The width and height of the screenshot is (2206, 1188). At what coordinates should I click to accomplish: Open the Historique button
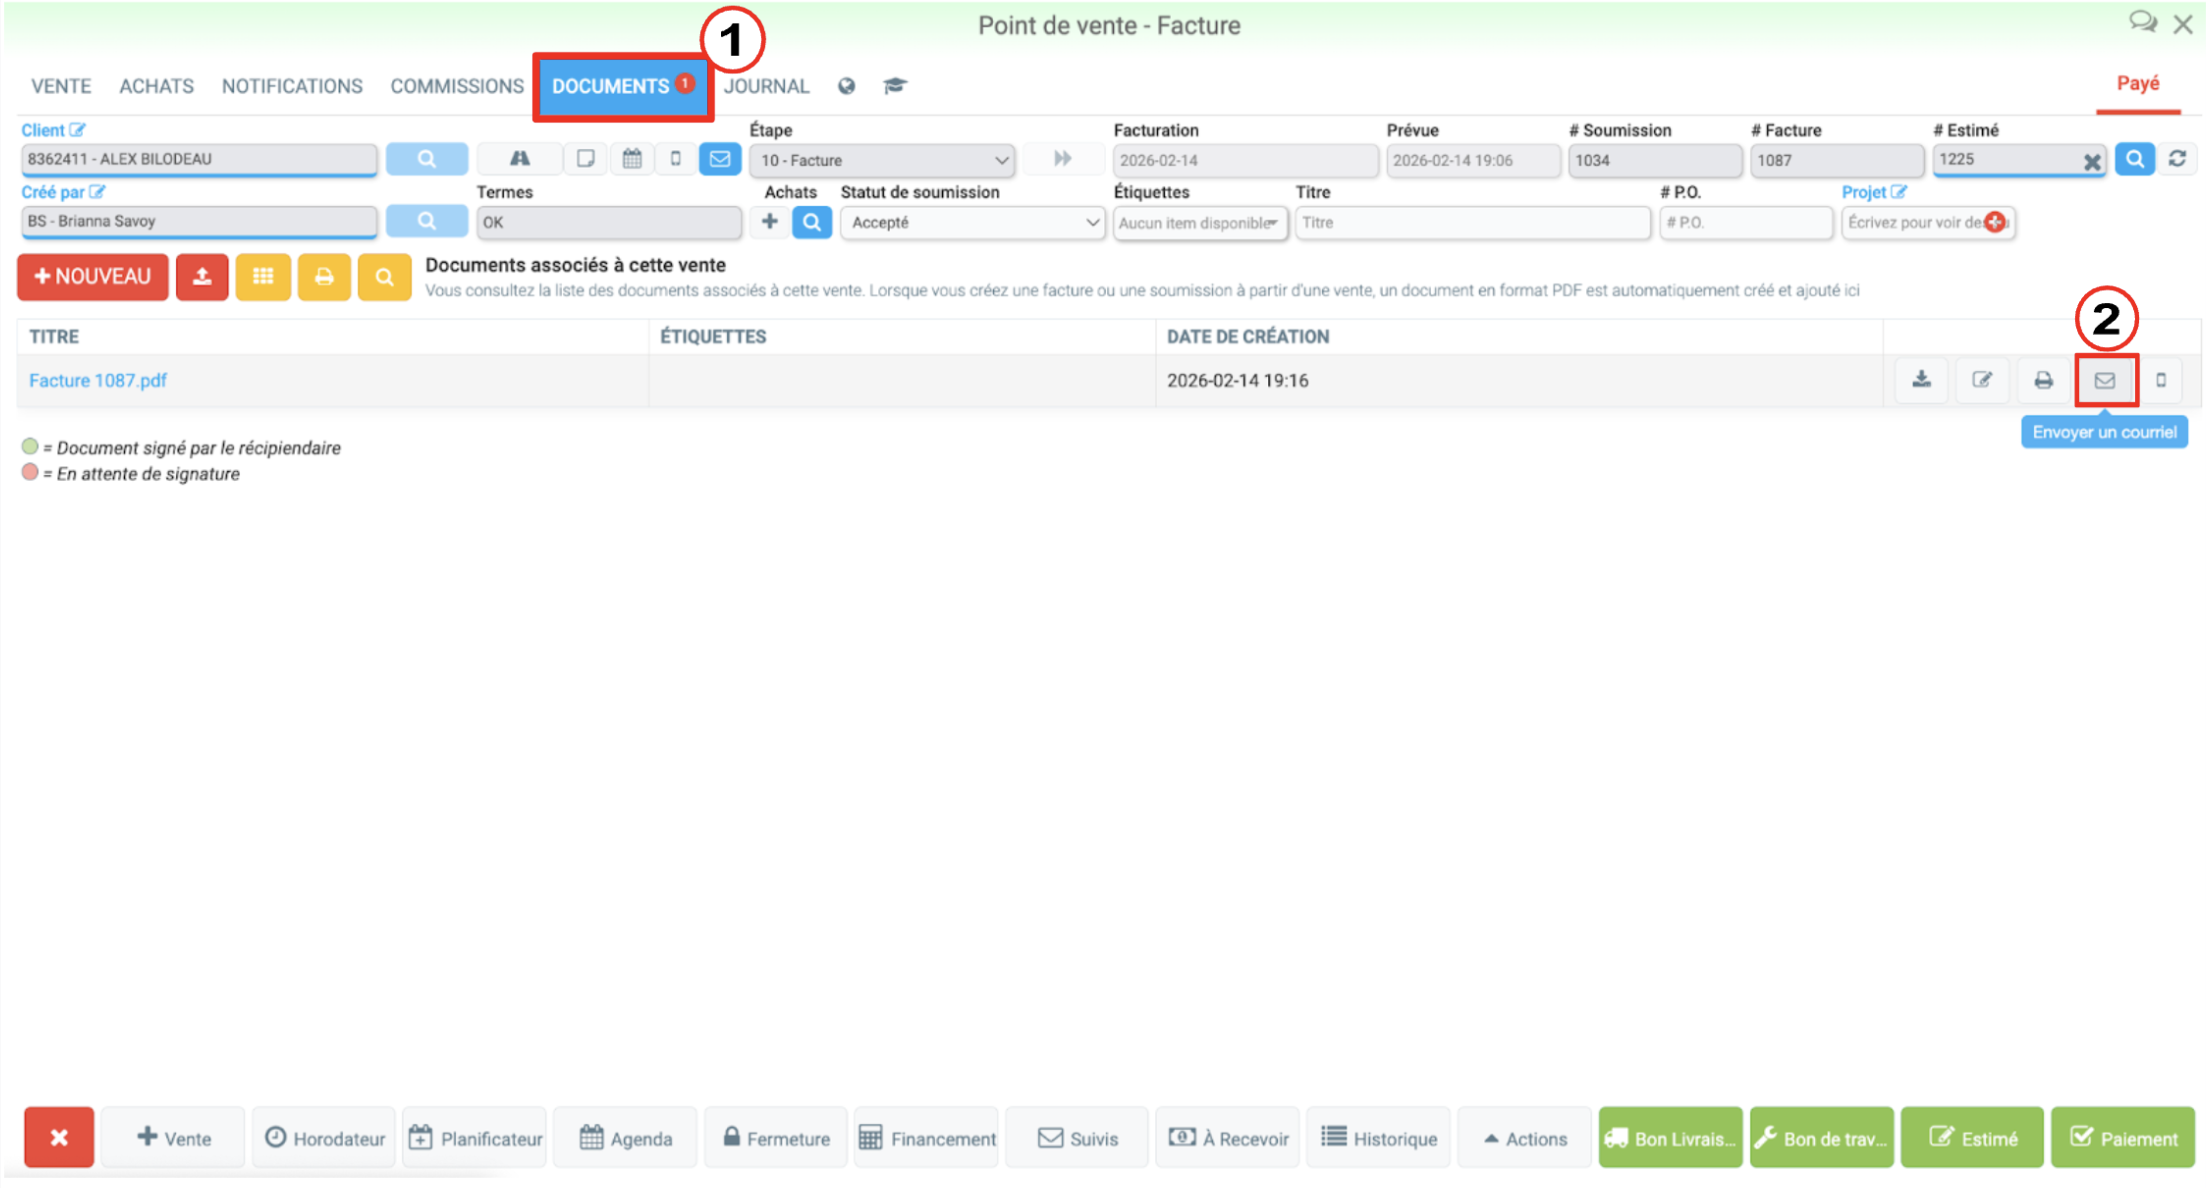click(1378, 1138)
